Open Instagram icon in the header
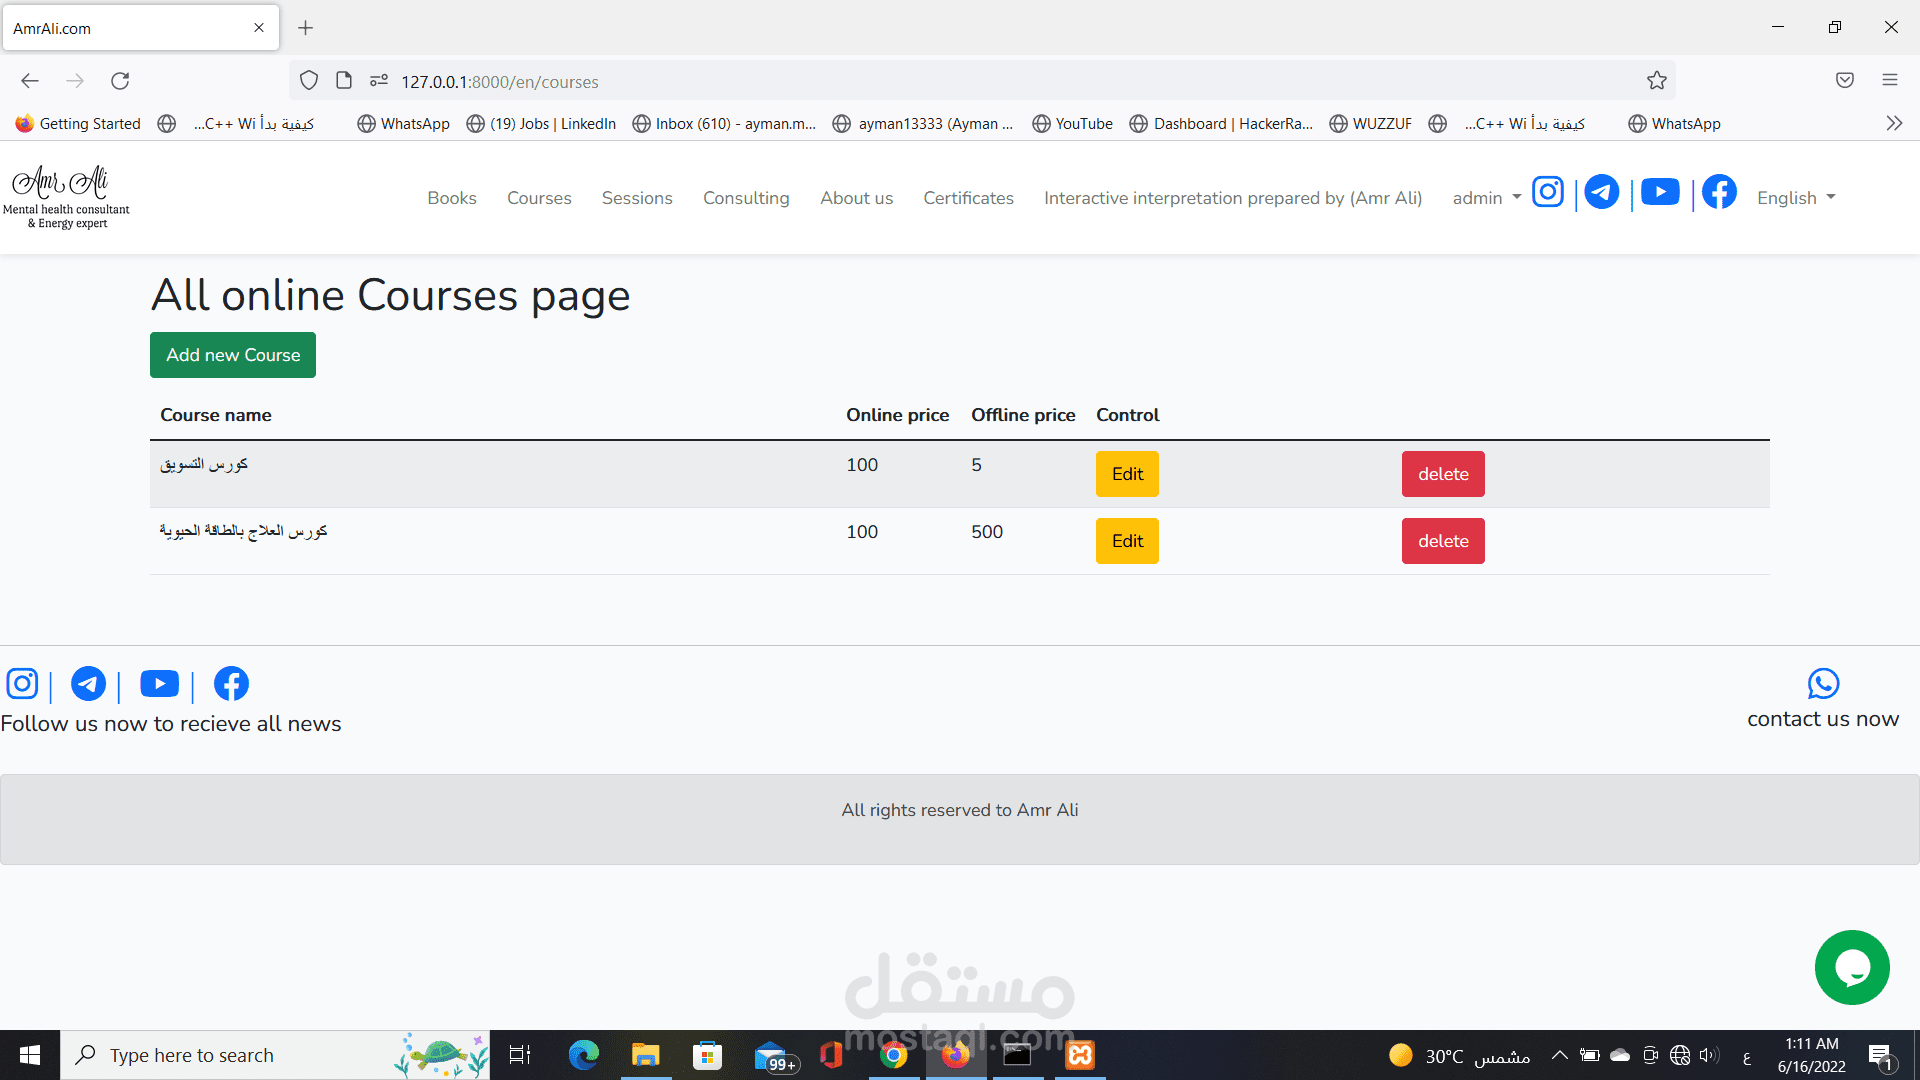1920x1080 pixels. 1547,192
